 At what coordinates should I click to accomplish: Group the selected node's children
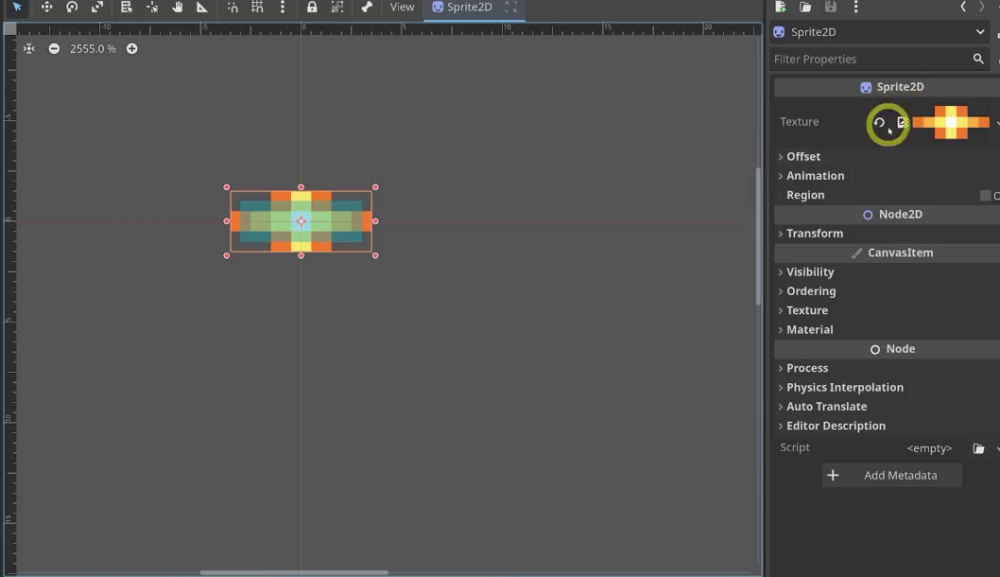[337, 7]
